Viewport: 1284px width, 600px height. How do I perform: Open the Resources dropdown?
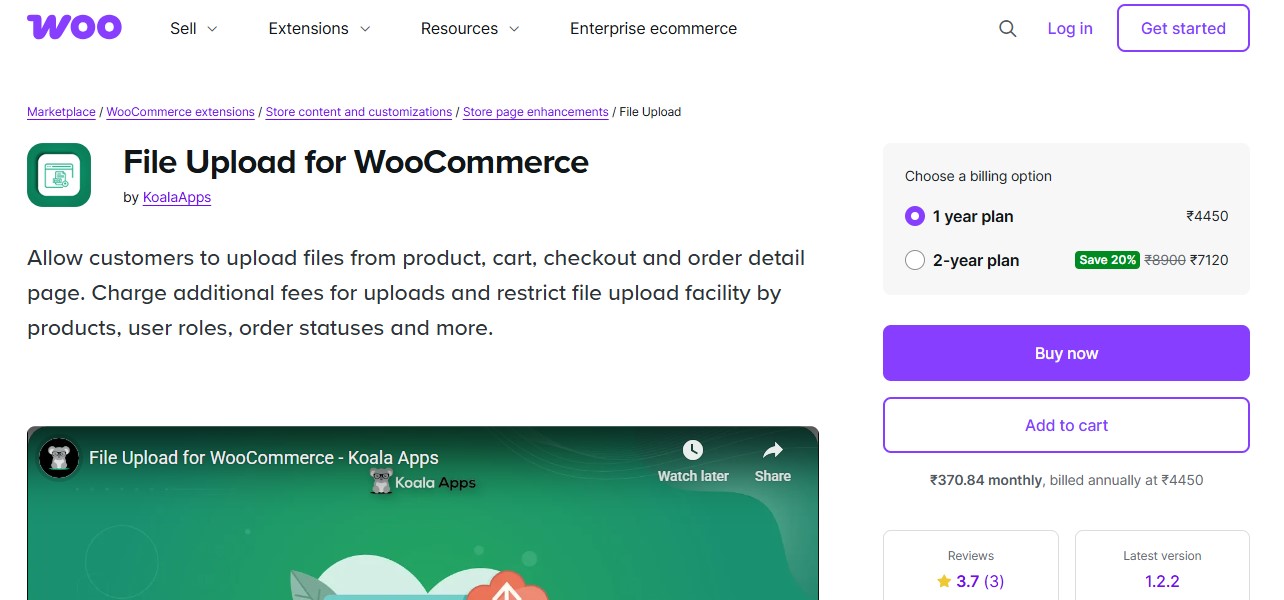(x=469, y=29)
